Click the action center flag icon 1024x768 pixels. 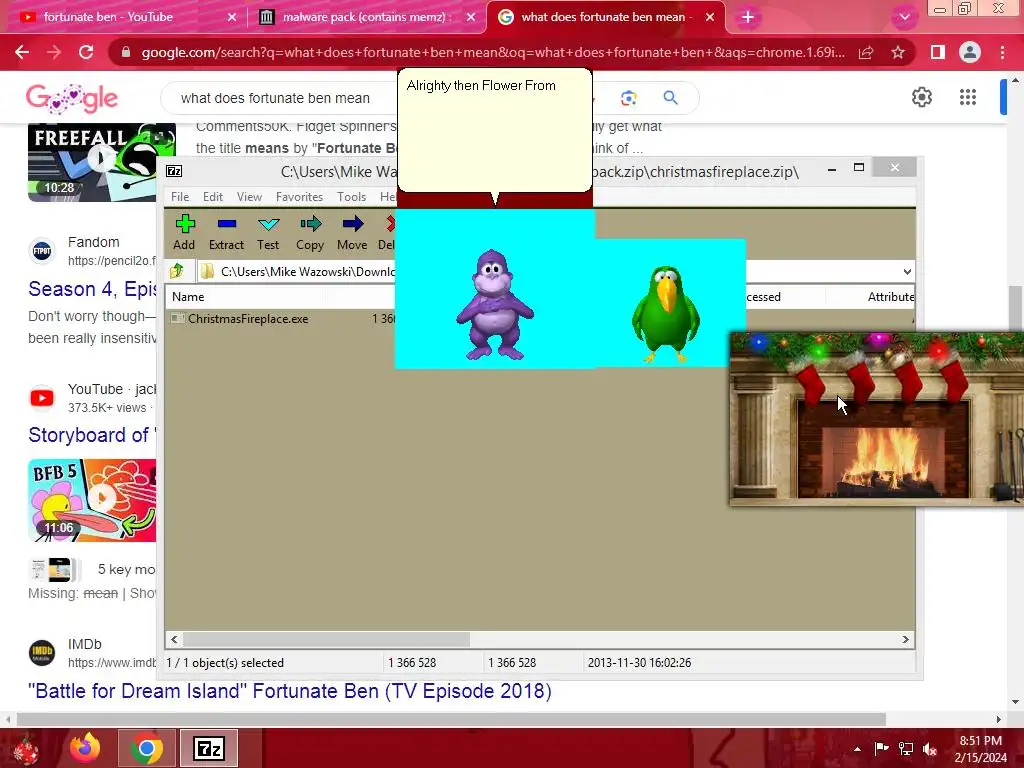882,749
